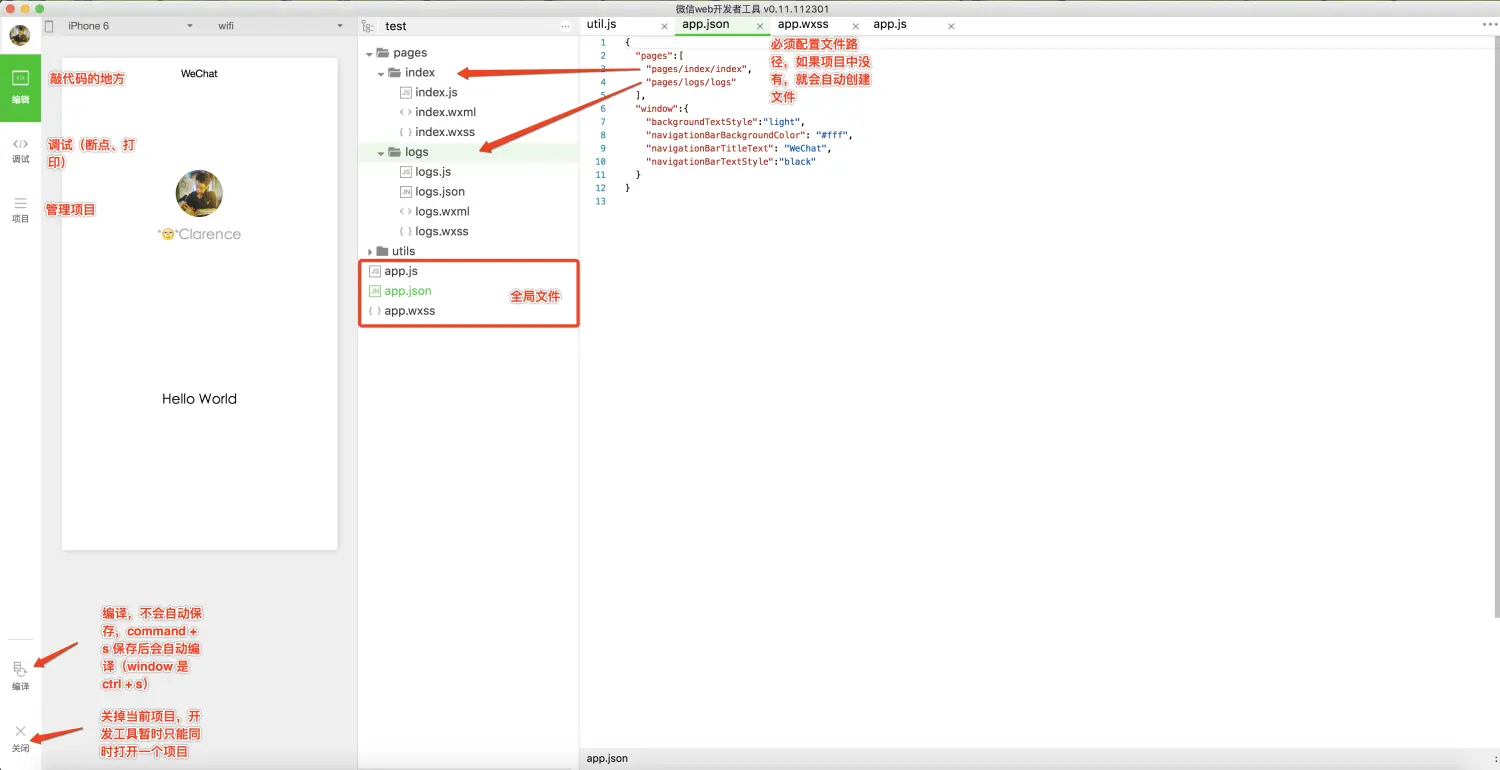Screen dimensions: 1500x770
Task: Expand the utils folder
Action: 370,251
